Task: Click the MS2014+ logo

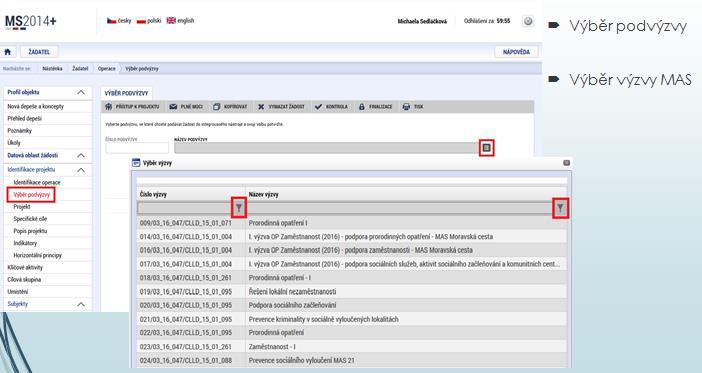Action: tap(30, 21)
